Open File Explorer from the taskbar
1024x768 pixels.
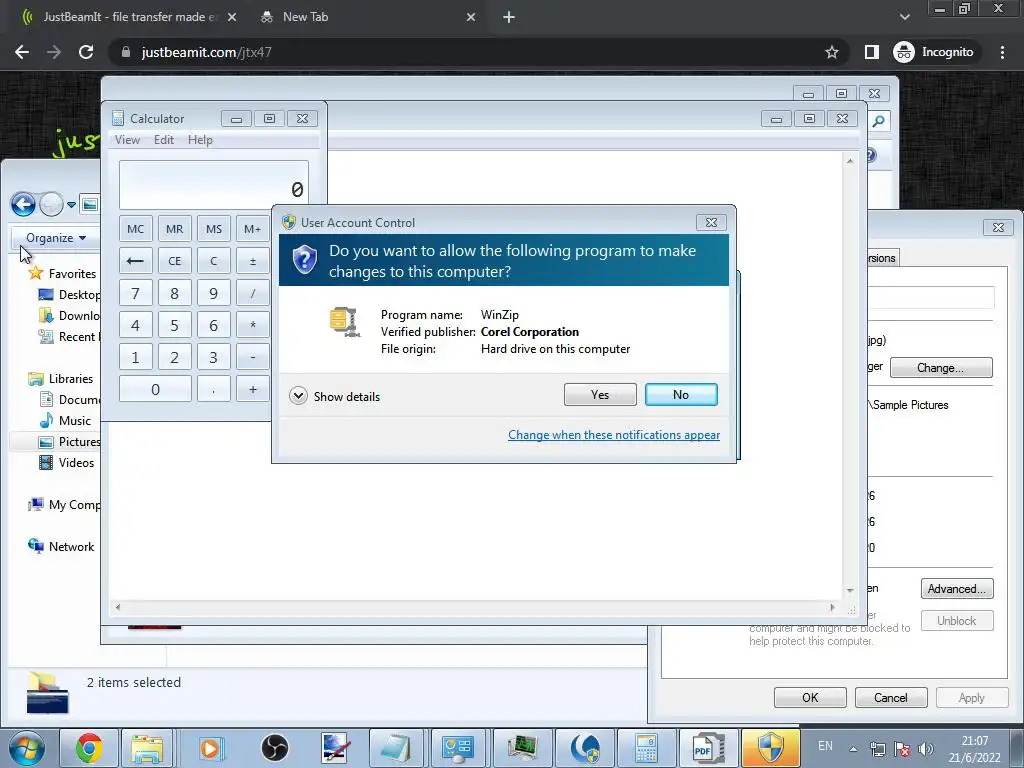[x=146, y=748]
